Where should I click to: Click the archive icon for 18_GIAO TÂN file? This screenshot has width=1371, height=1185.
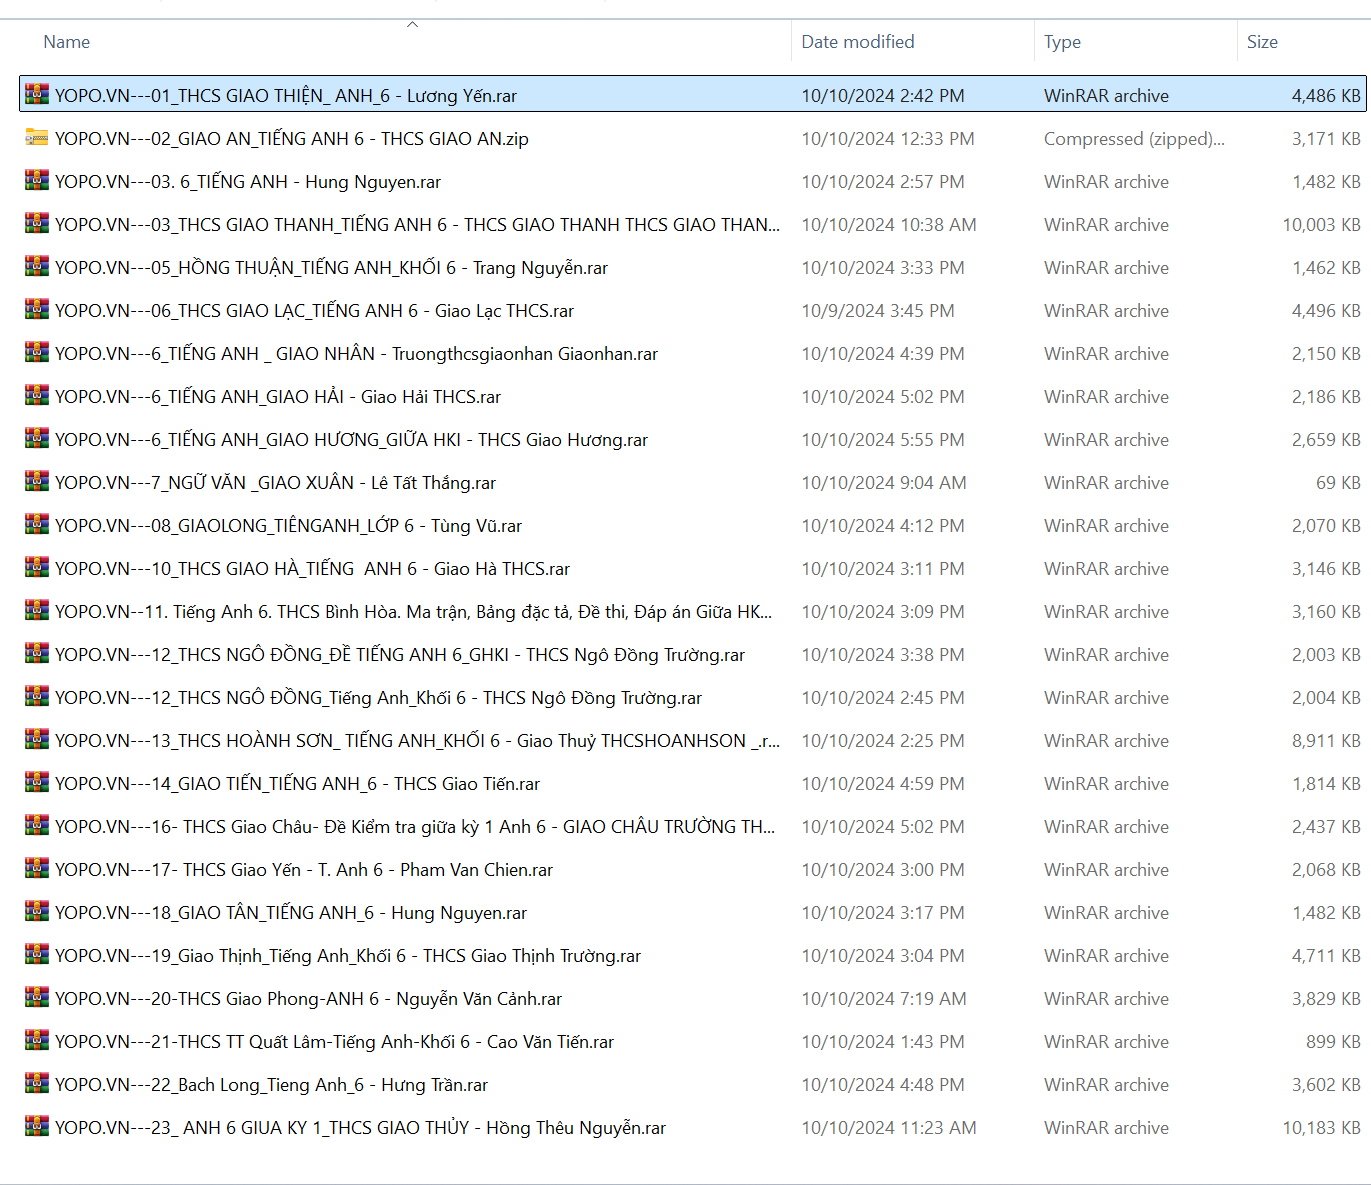37,912
